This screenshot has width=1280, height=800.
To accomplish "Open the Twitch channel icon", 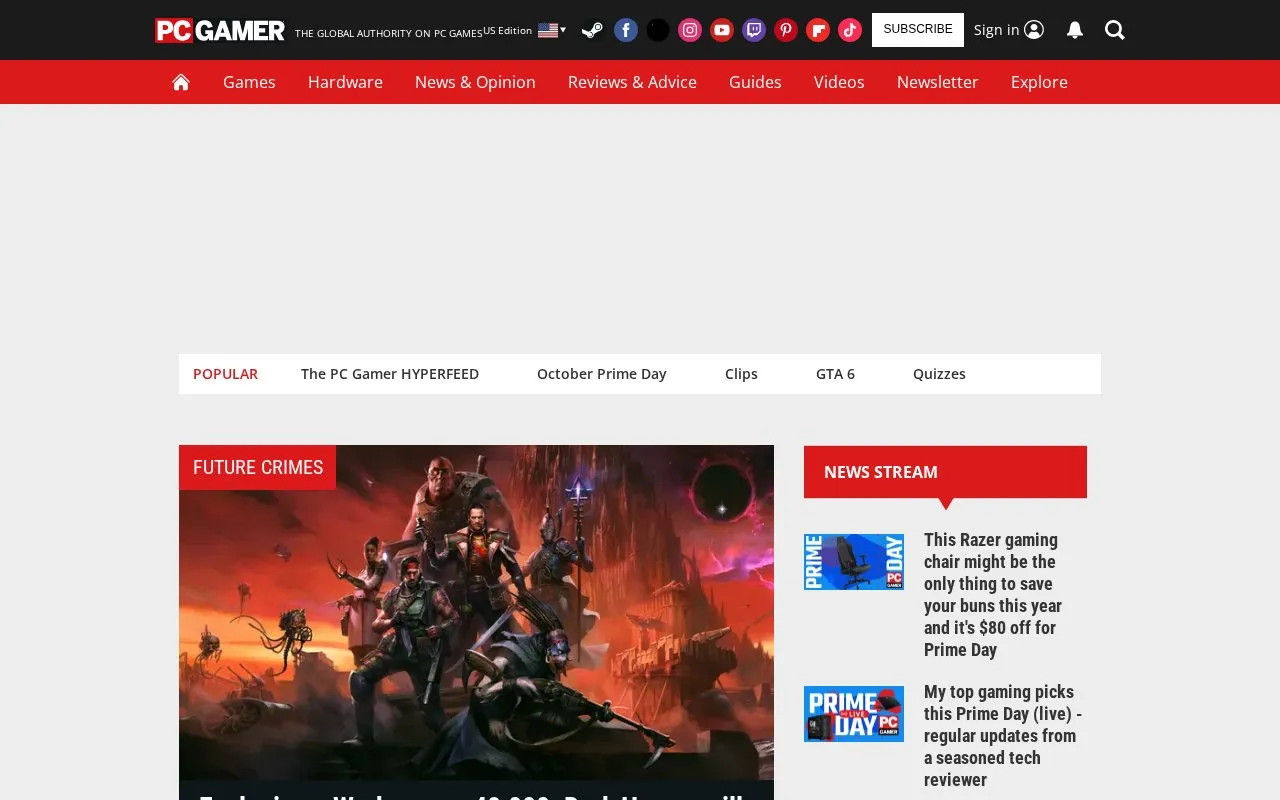I will point(754,30).
